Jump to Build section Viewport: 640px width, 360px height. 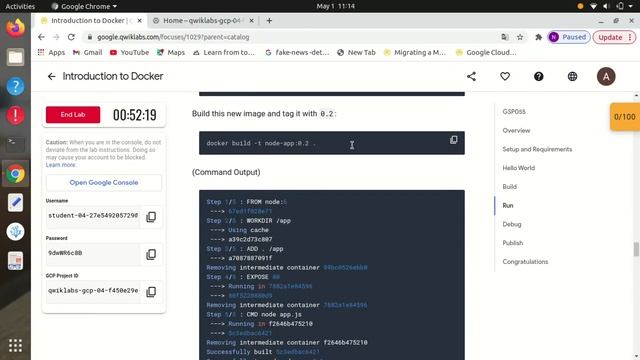pyautogui.click(x=510, y=187)
